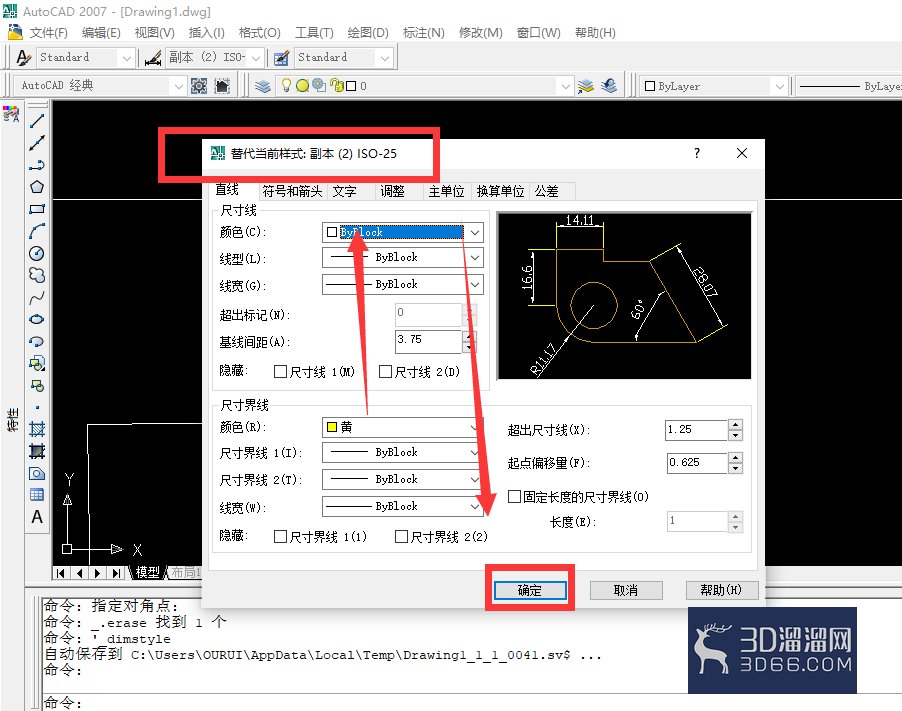This screenshot has width=902, height=711.
Task: Click the dialog ? help button
Action: click(x=697, y=153)
